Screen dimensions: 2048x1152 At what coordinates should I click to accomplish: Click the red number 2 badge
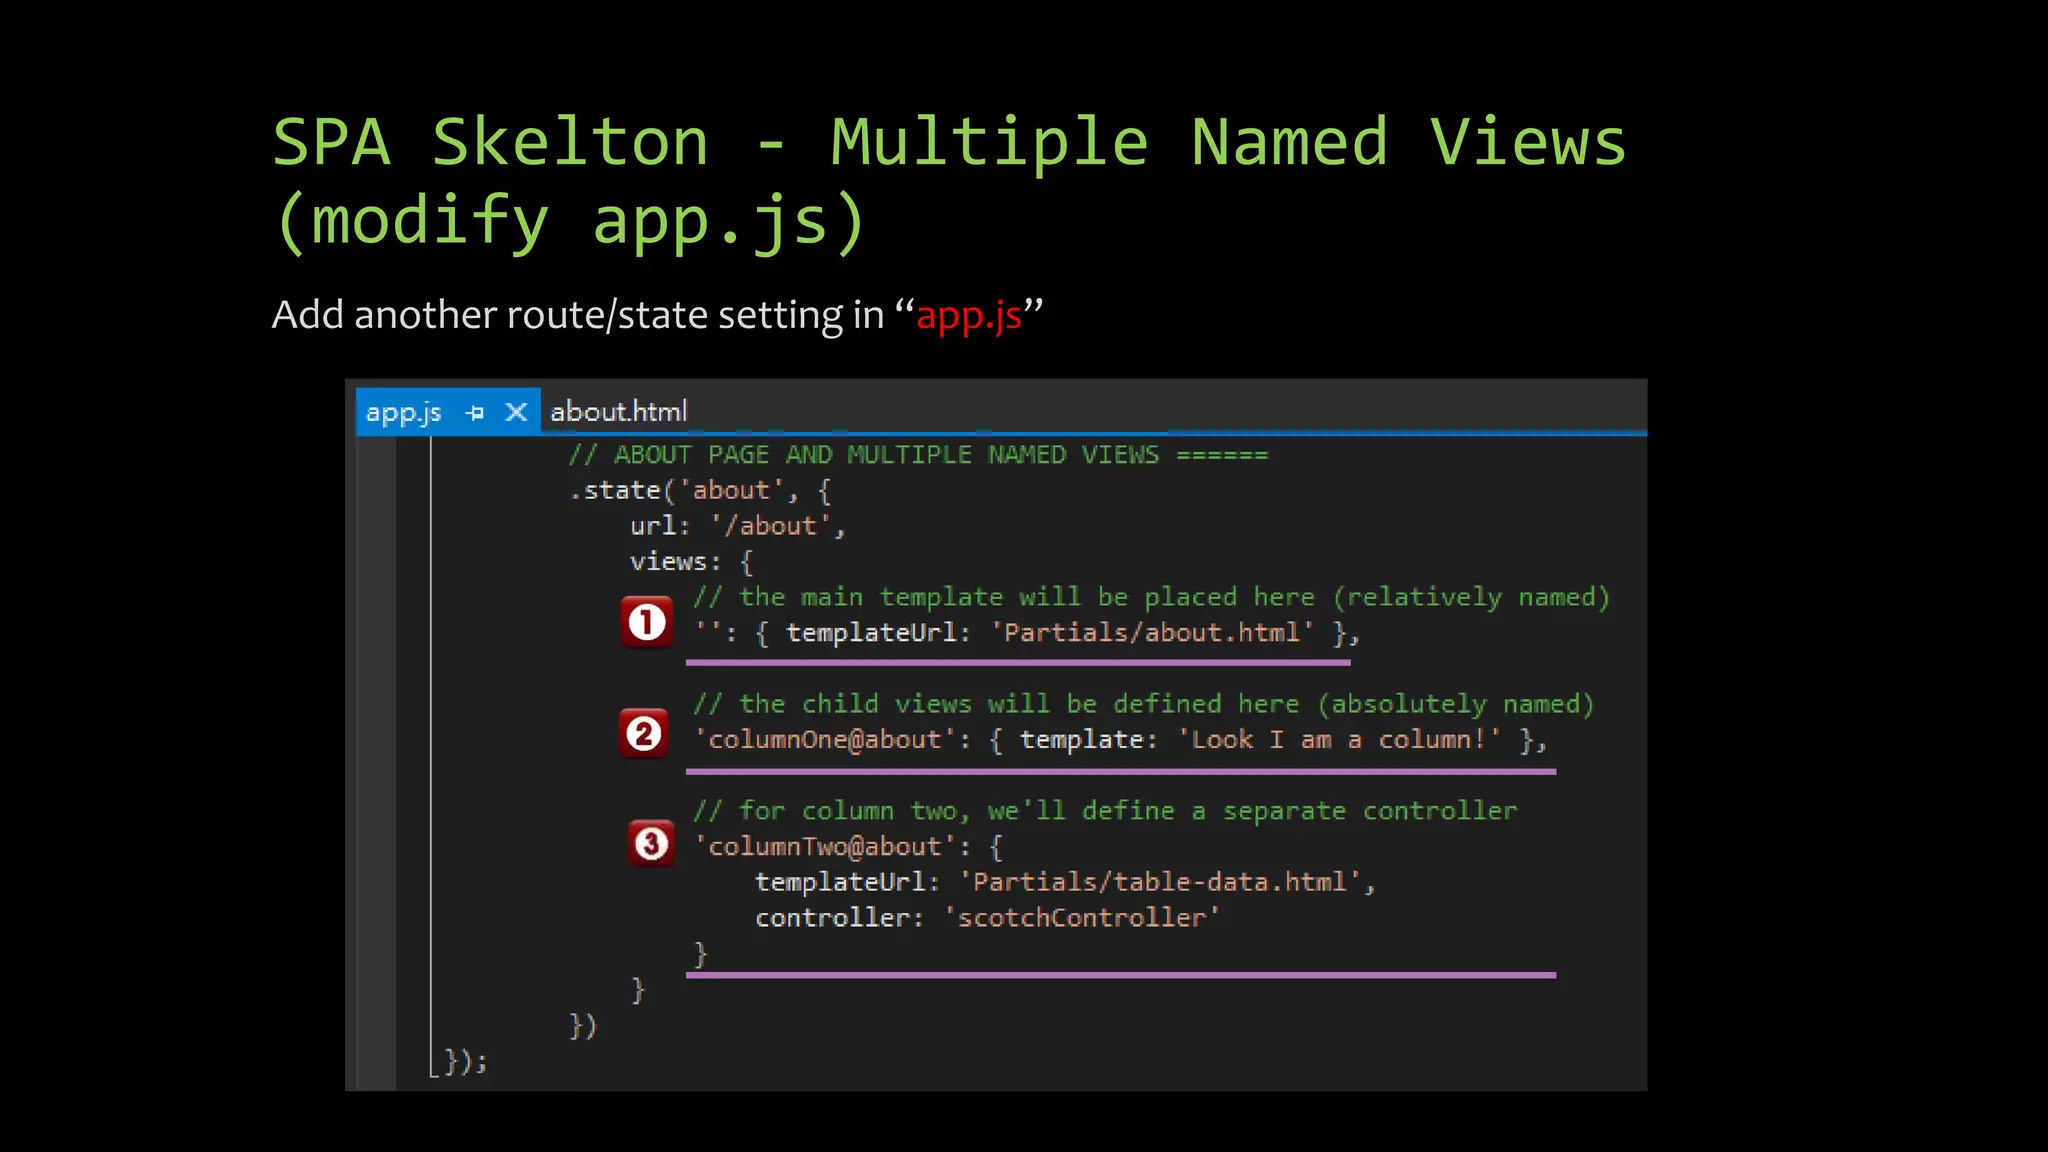click(x=644, y=734)
